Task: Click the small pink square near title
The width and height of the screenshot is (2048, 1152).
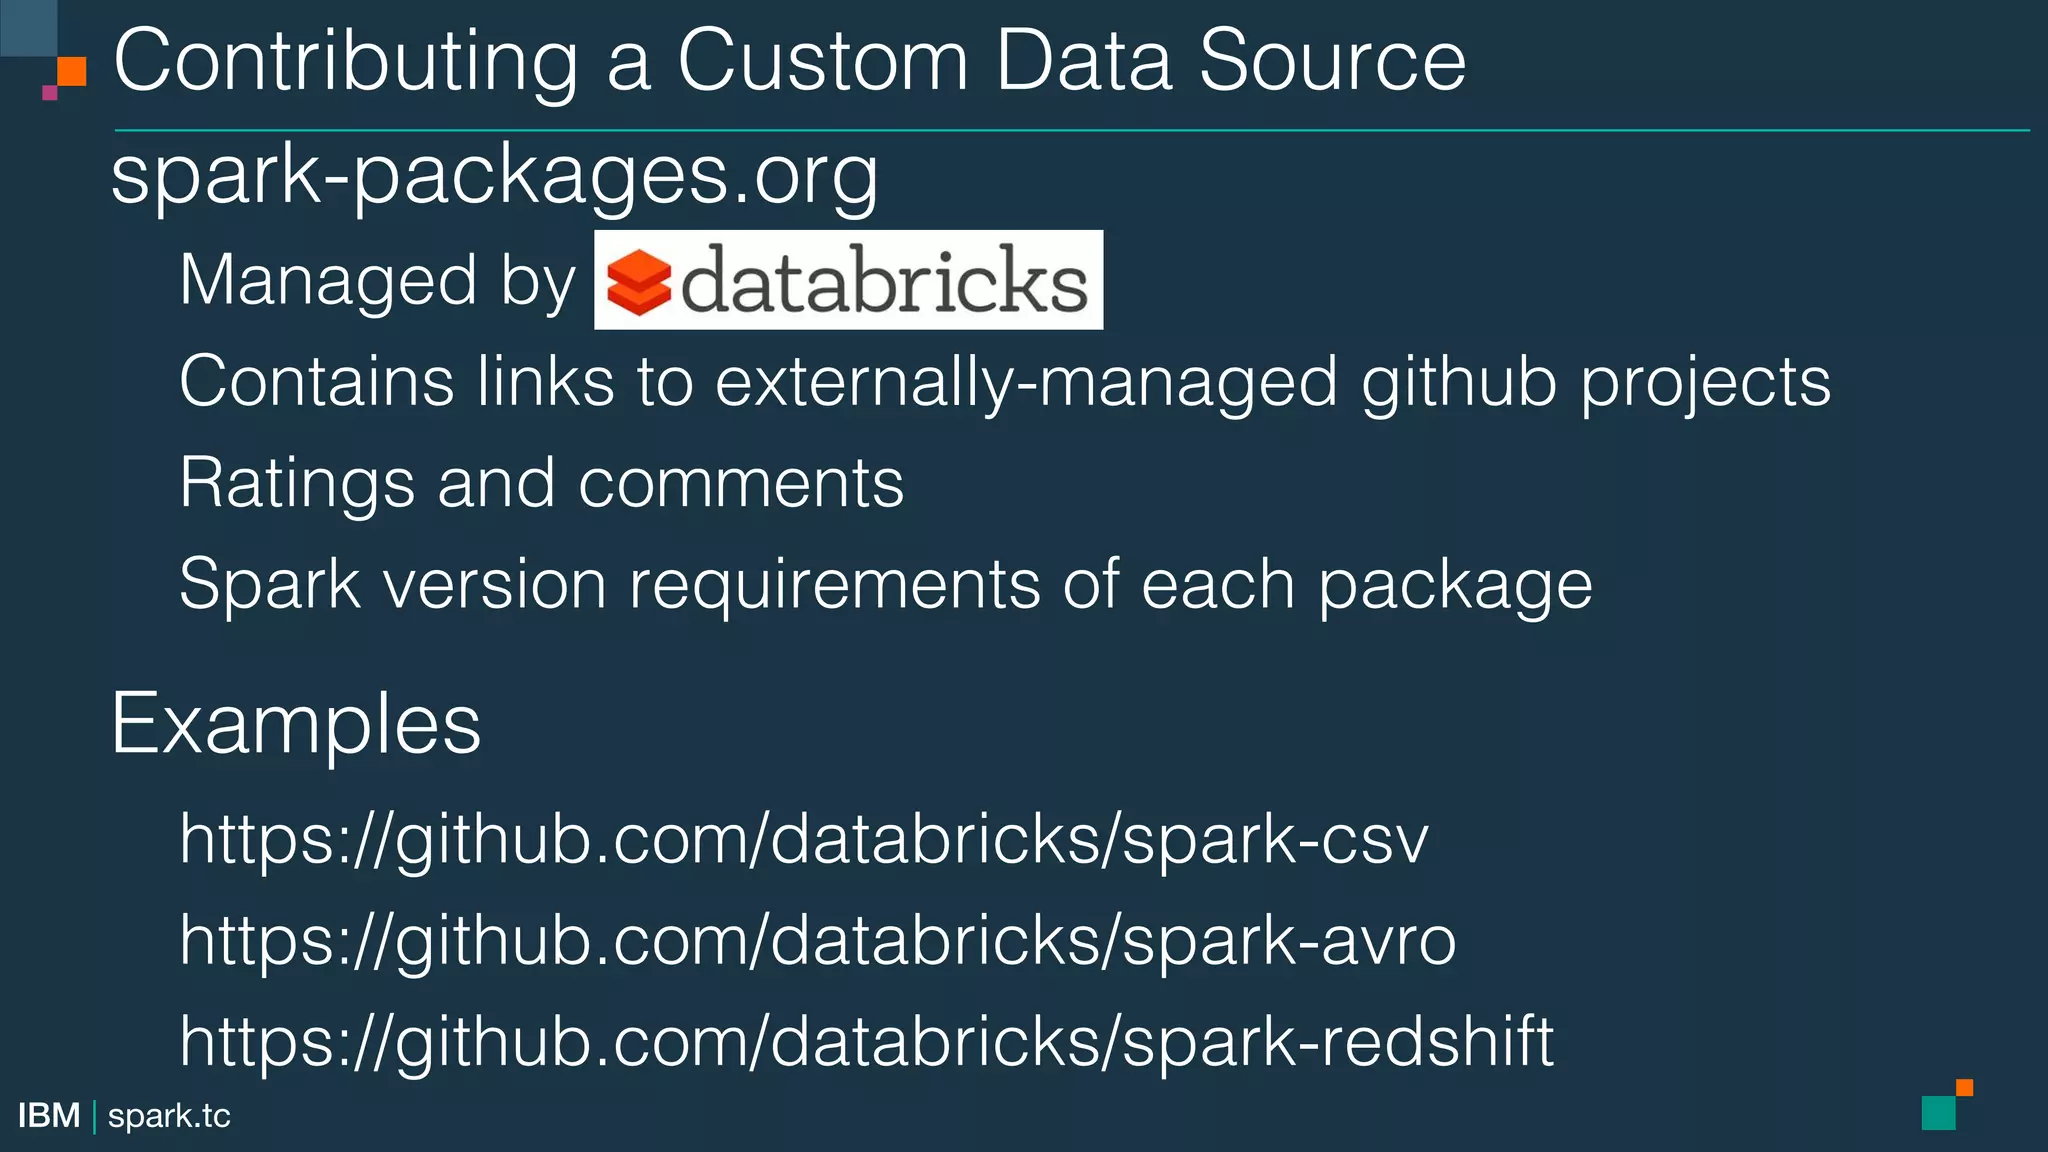Action: pyautogui.click(x=49, y=93)
